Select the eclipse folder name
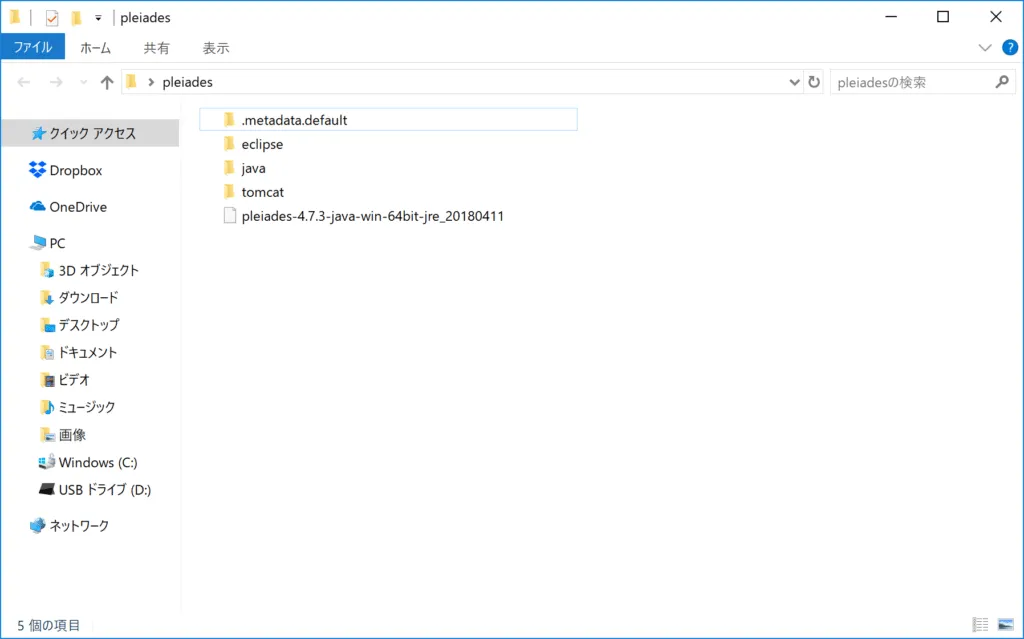 tap(262, 144)
